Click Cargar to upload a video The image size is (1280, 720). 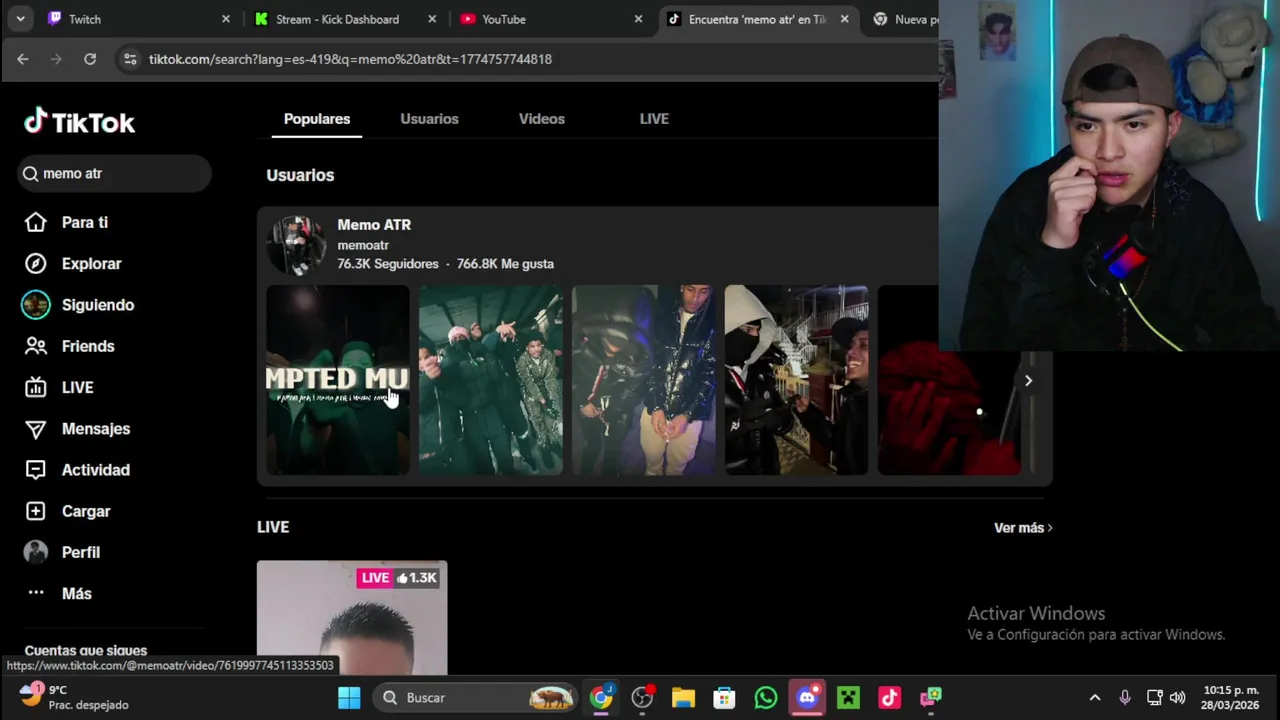click(67, 511)
